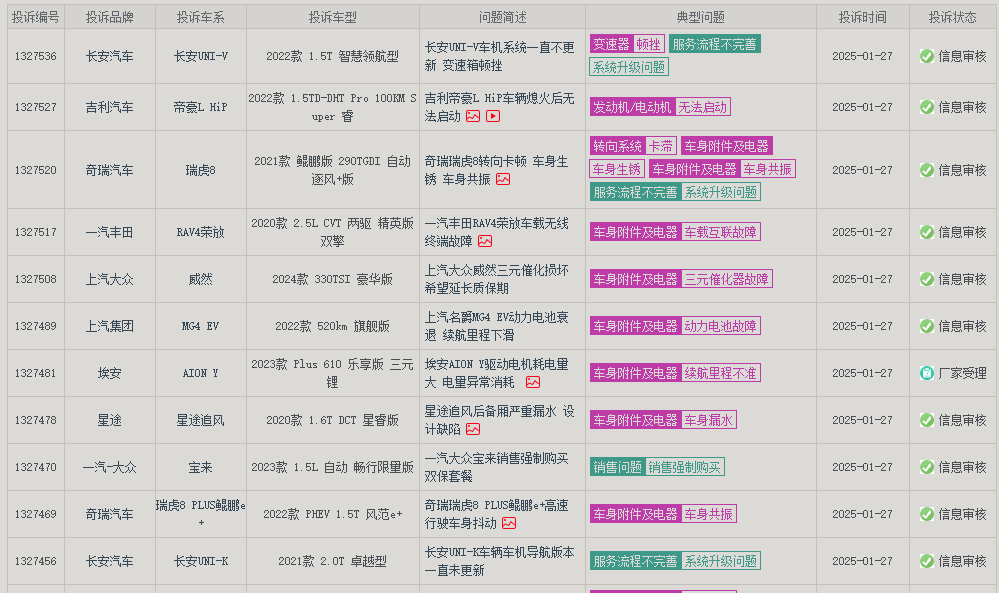999x593 pixels.
Task: Open image attachment icon in complaint 1327527
Action: click(x=473, y=116)
